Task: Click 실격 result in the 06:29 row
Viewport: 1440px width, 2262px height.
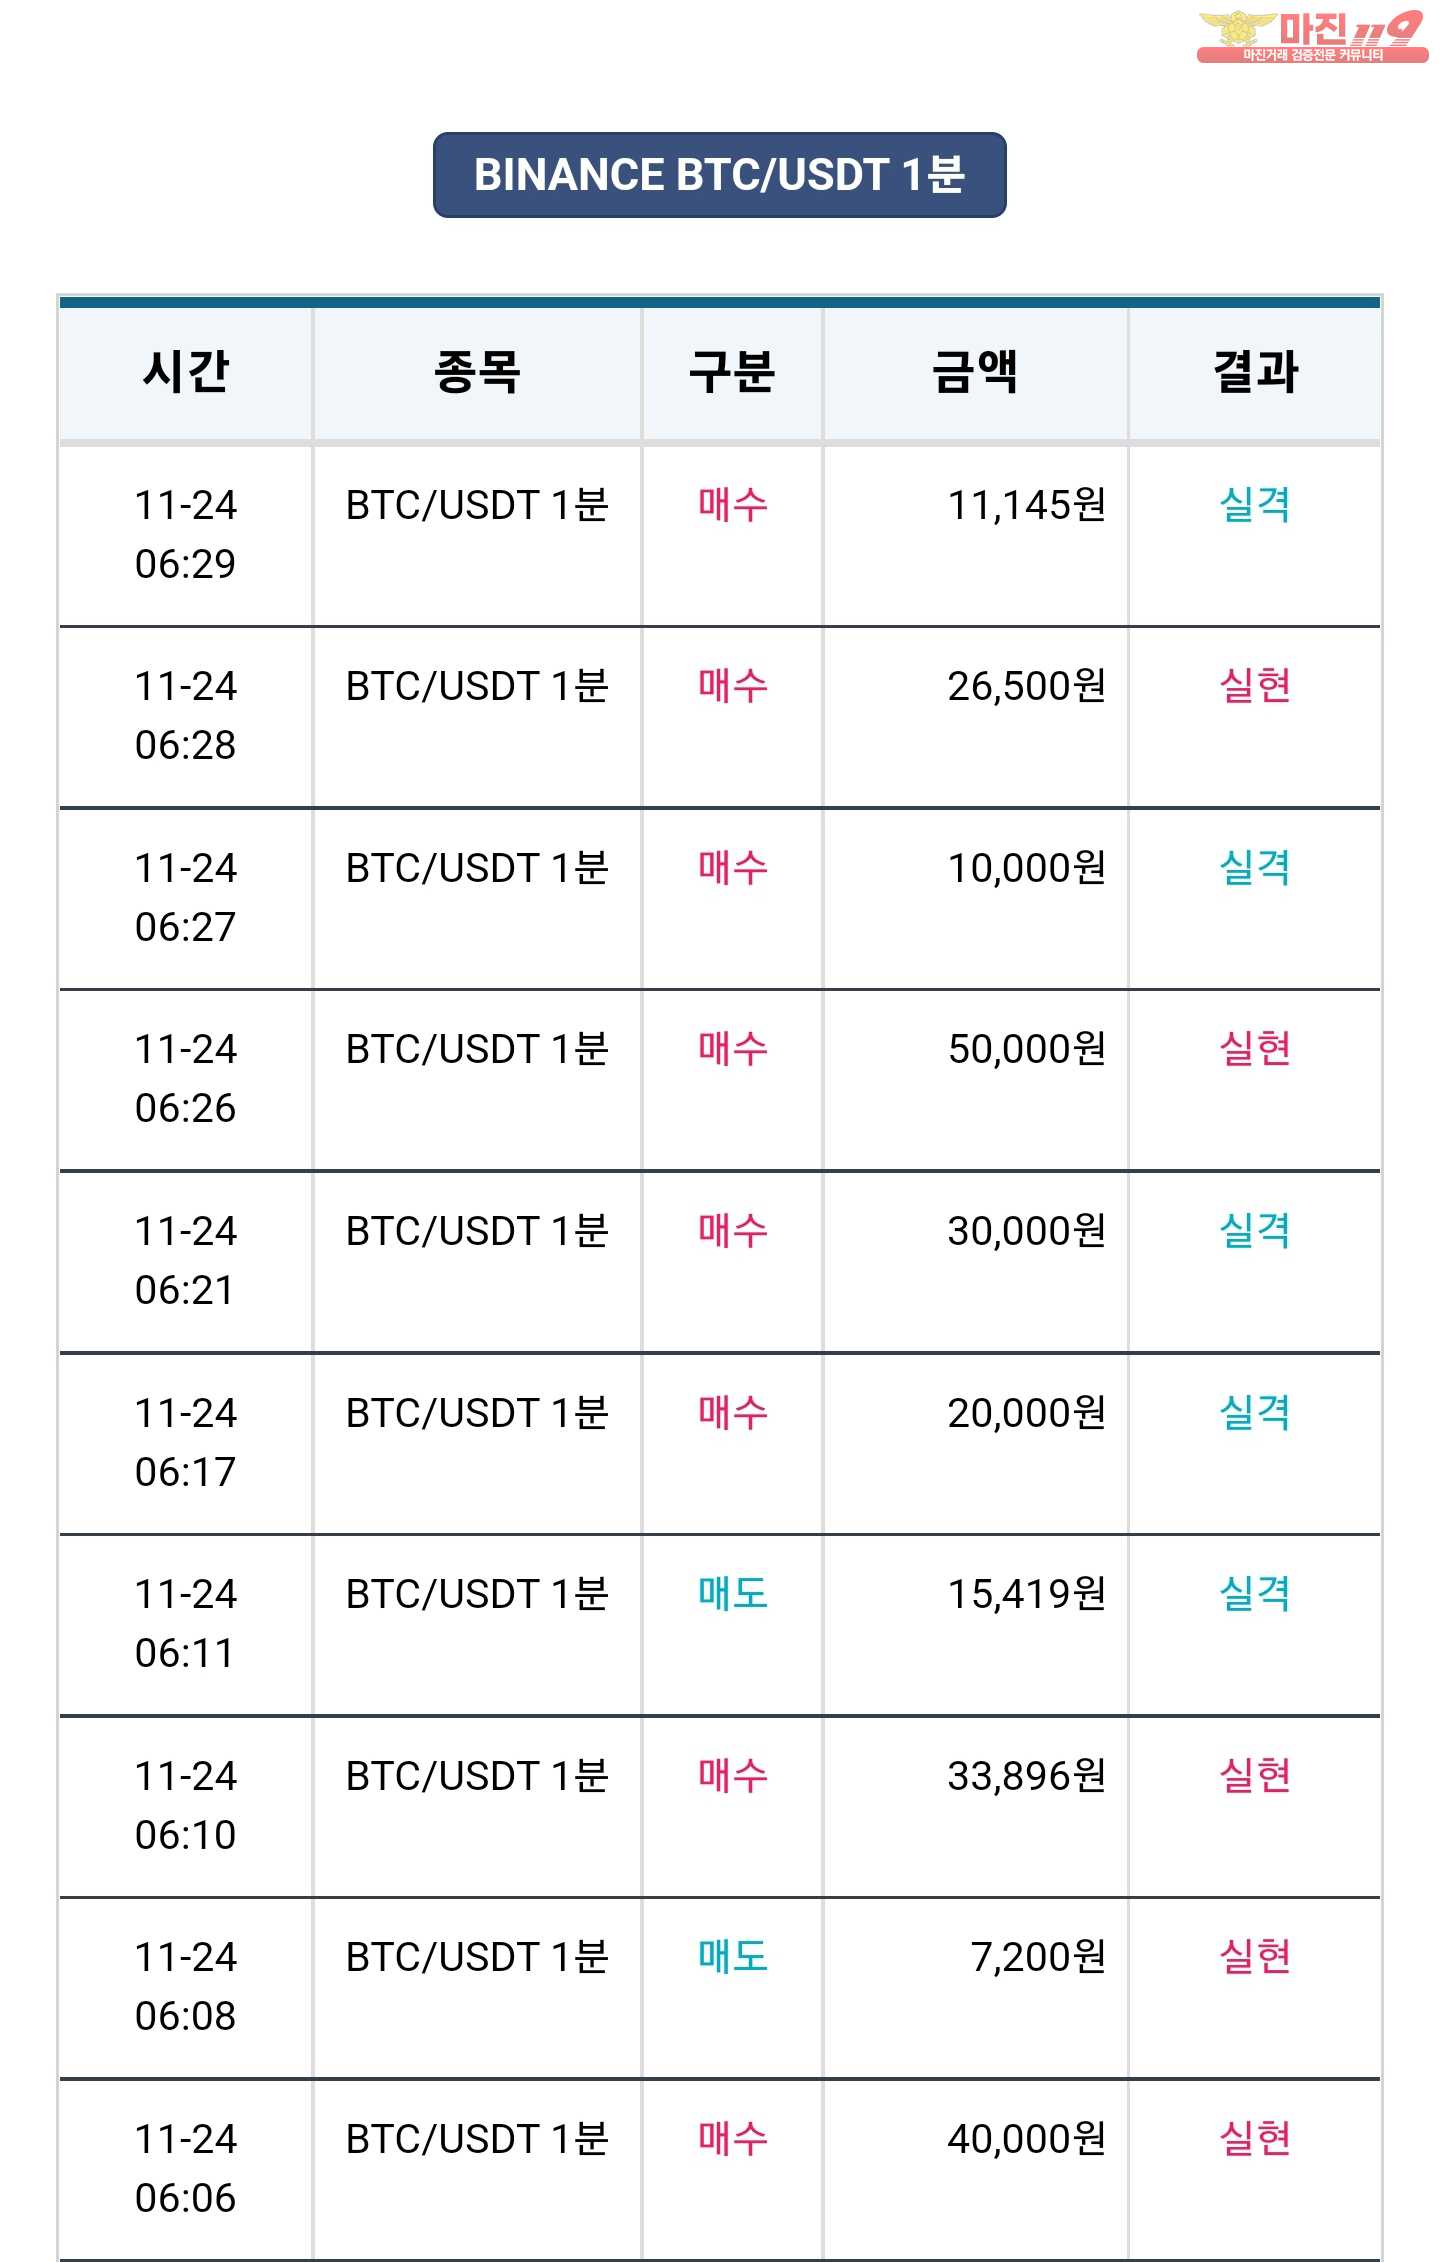Action: (x=1255, y=505)
